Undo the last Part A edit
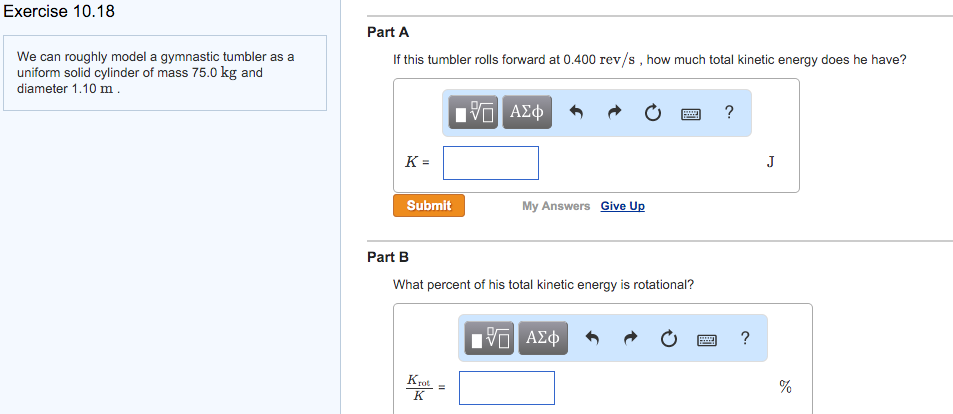Screen dimensions: 953x414 point(576,113)
